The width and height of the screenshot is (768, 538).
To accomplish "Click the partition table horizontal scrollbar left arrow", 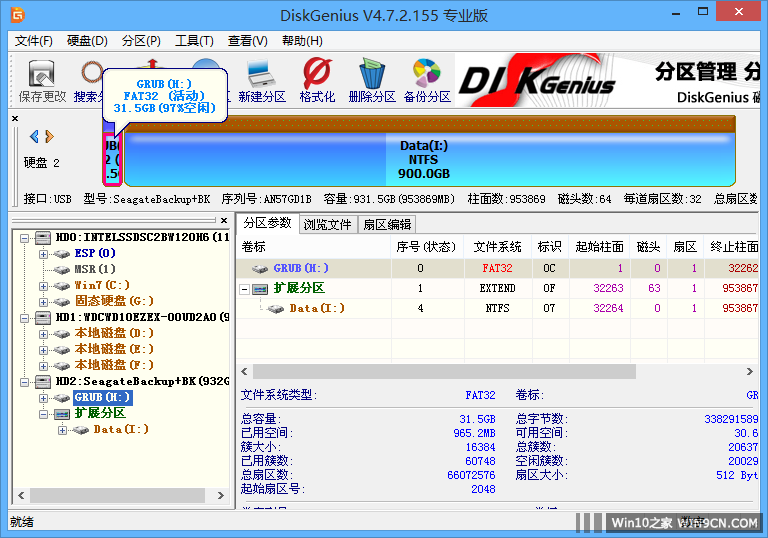I will click(244, 371).
